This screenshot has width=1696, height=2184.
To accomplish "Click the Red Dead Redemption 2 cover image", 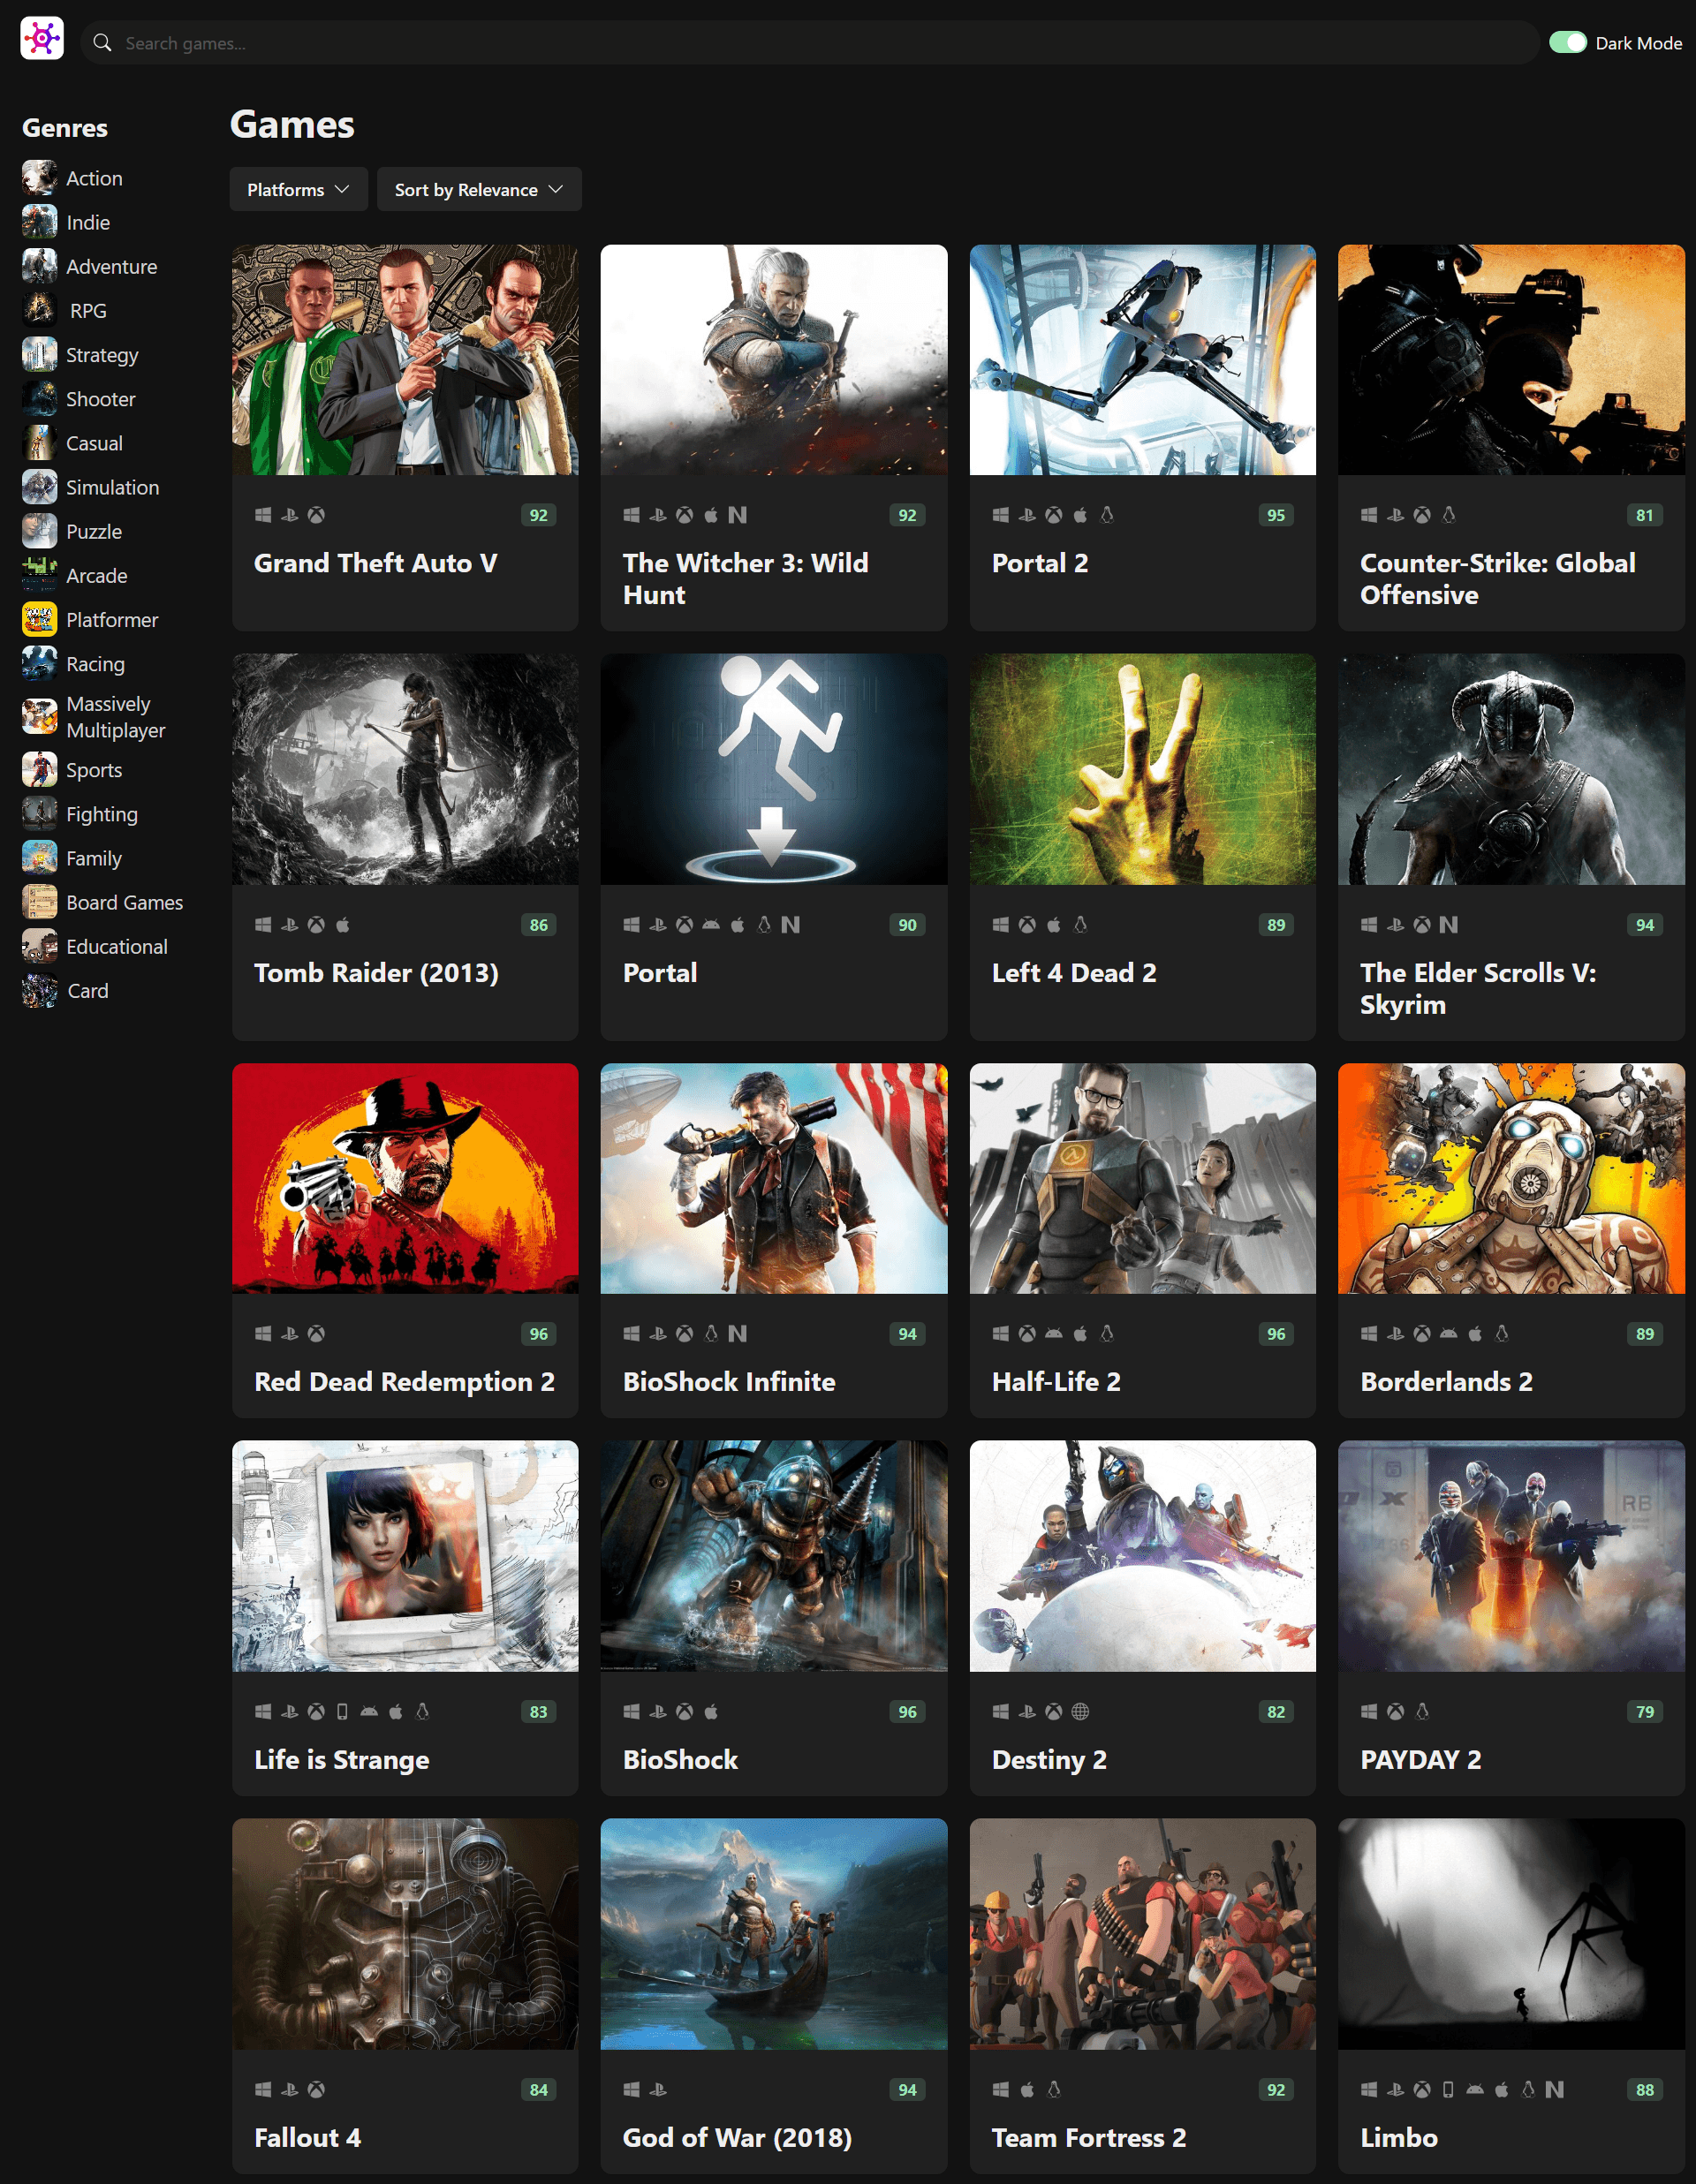I will pos(404,1178).
